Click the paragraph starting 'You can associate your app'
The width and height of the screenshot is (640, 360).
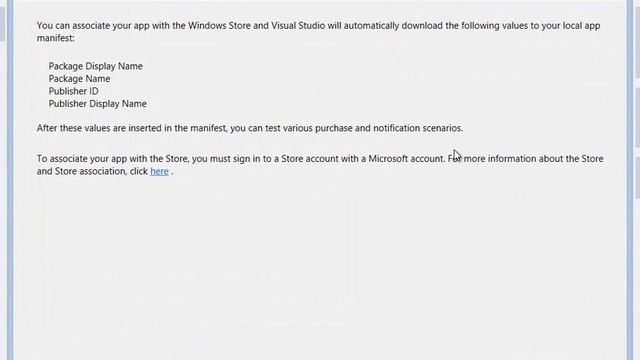[x=318, y=32]
